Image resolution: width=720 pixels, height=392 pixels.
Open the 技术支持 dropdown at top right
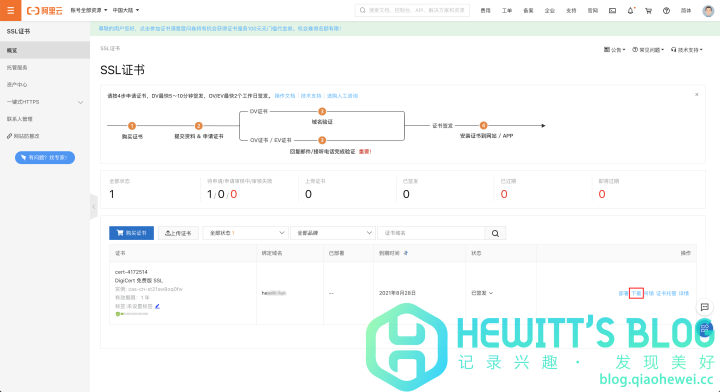(686, 50)
